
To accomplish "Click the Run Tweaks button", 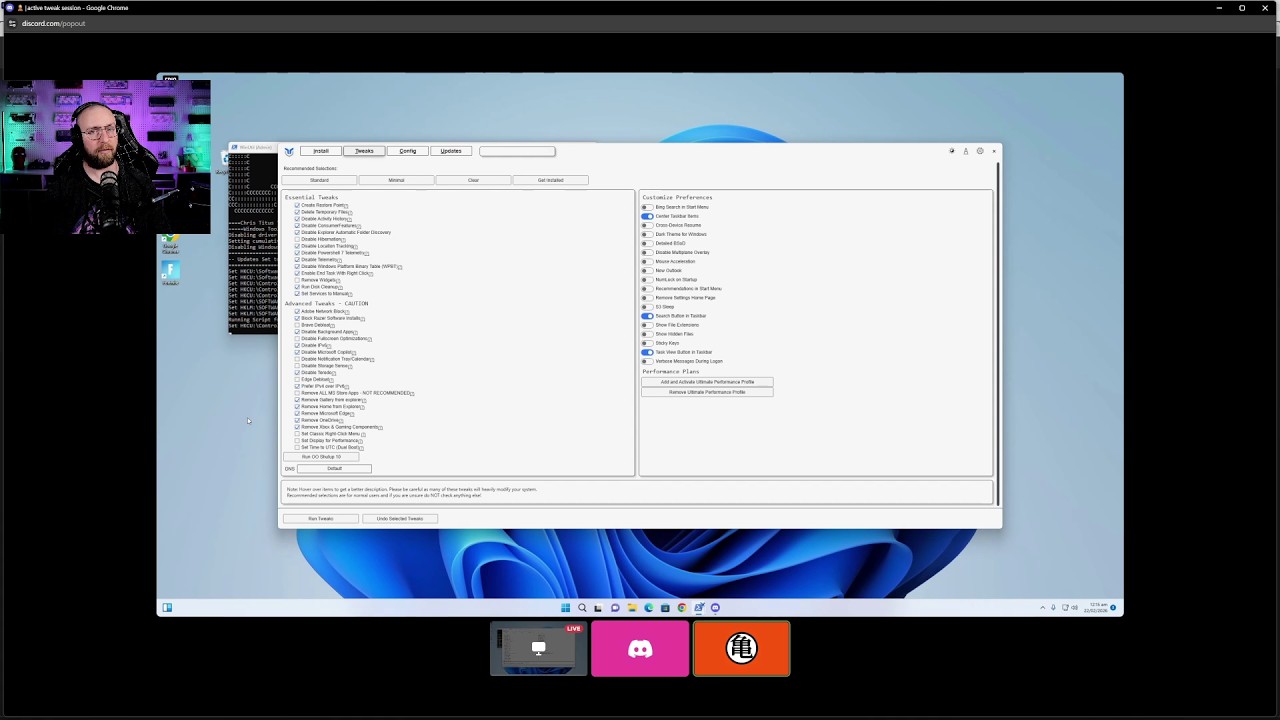I will point(320,519).
